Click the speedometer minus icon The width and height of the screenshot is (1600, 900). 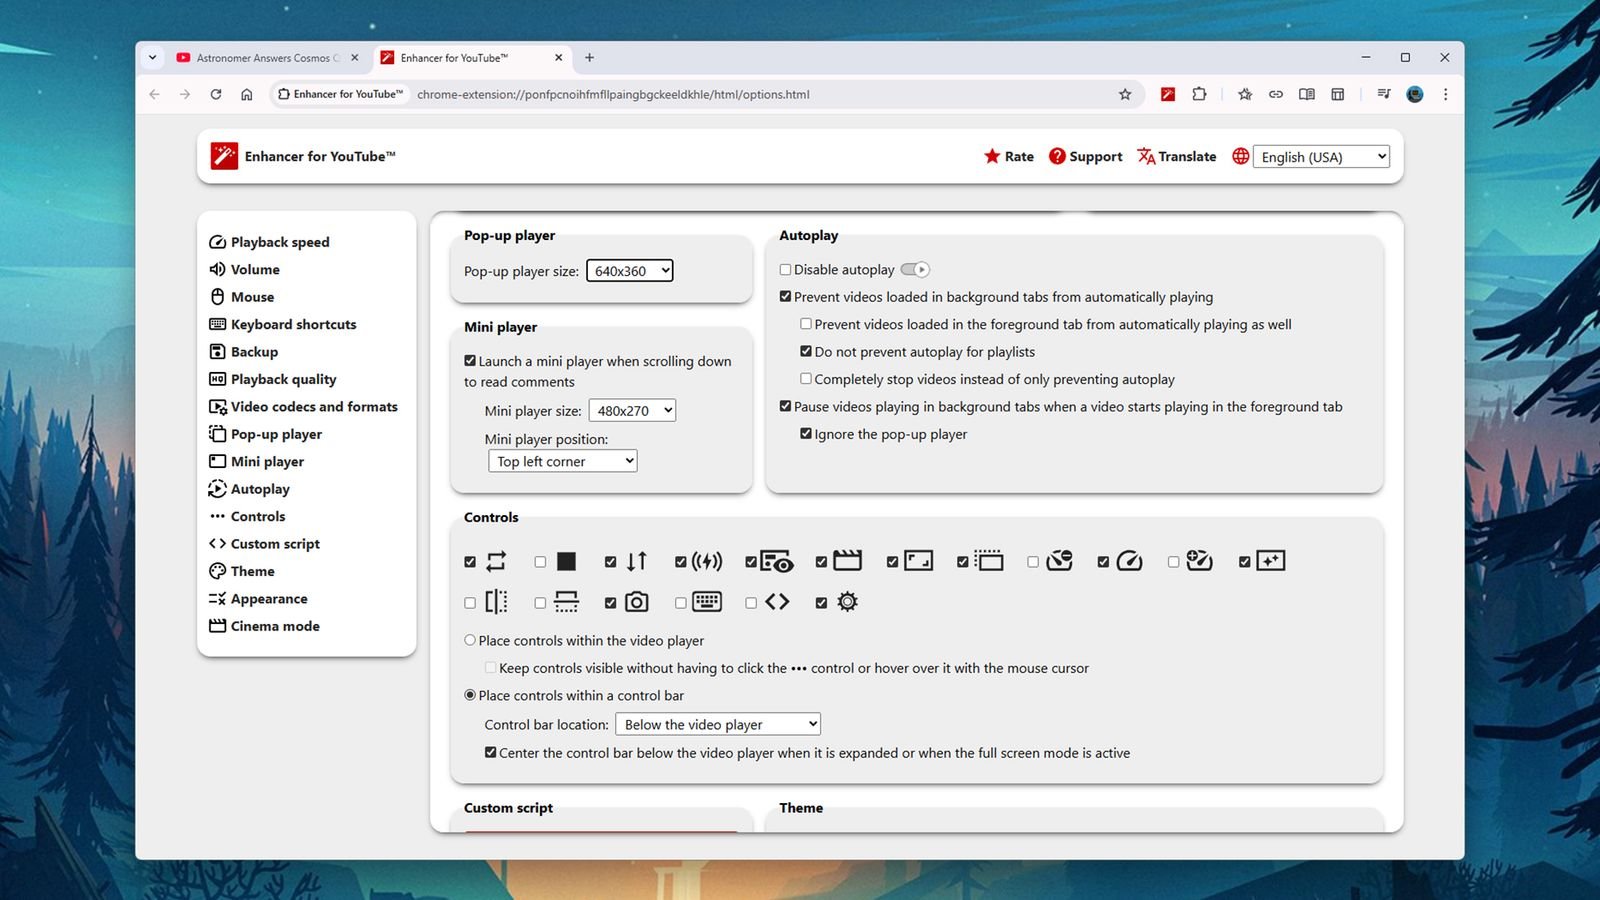point(1059,560)
